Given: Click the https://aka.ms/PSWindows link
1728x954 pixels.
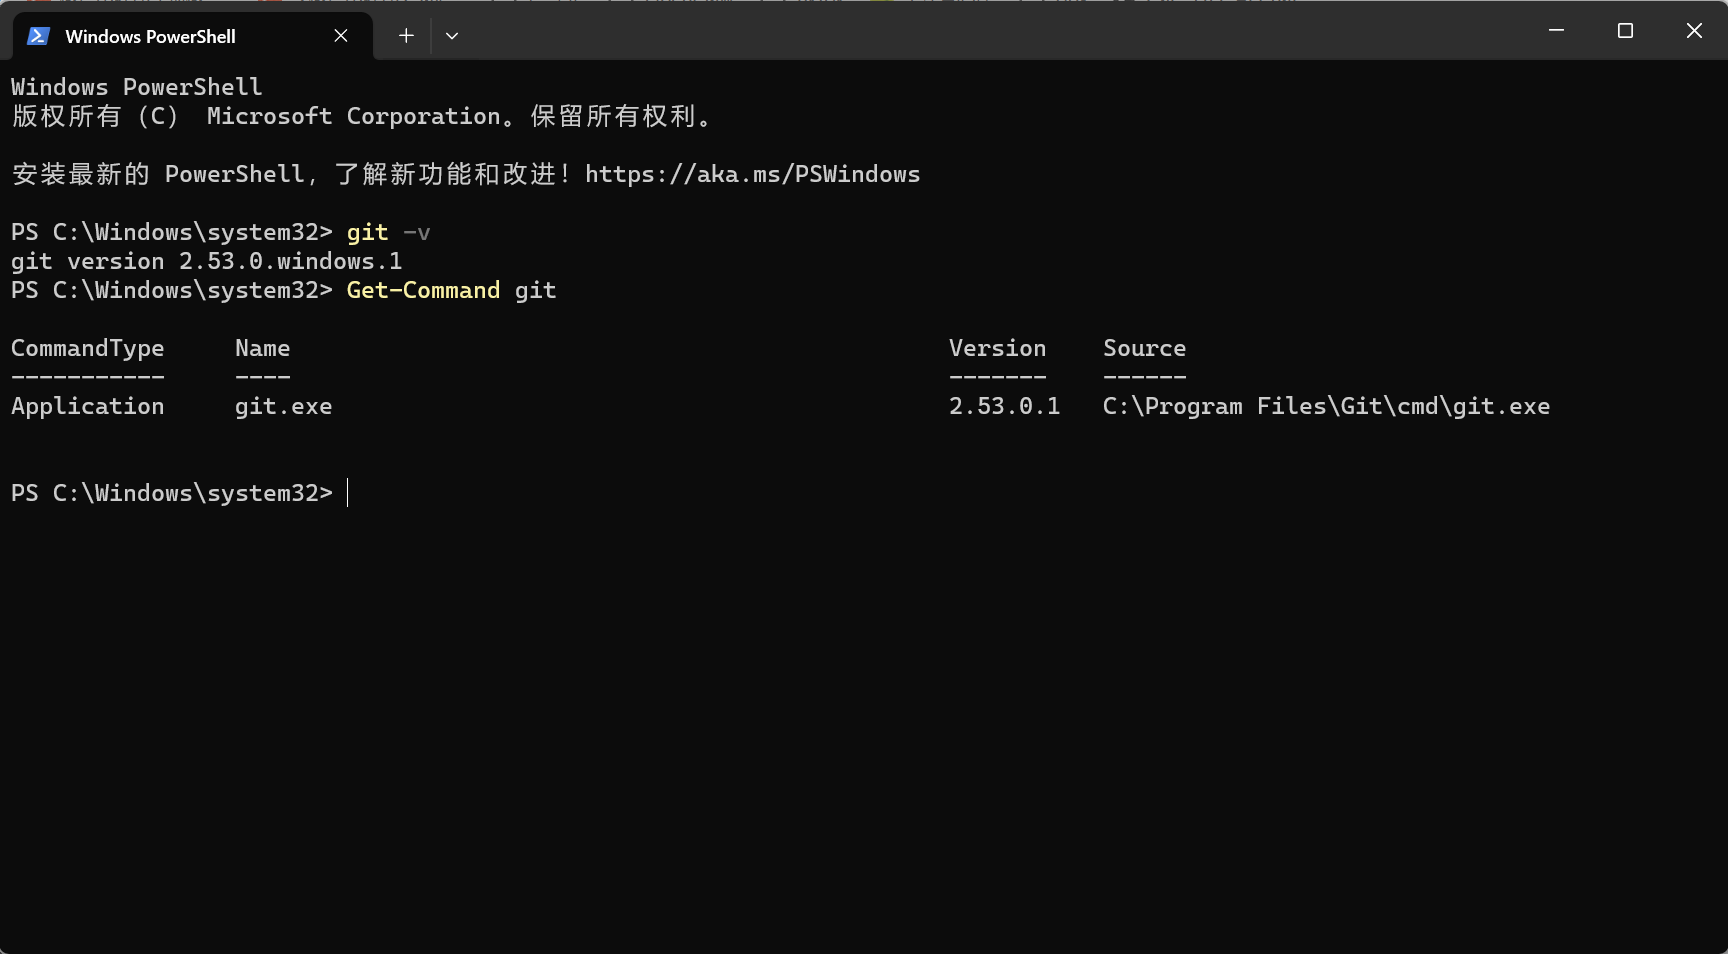Looking at the screenshot, I should click(x=752, y=175).
